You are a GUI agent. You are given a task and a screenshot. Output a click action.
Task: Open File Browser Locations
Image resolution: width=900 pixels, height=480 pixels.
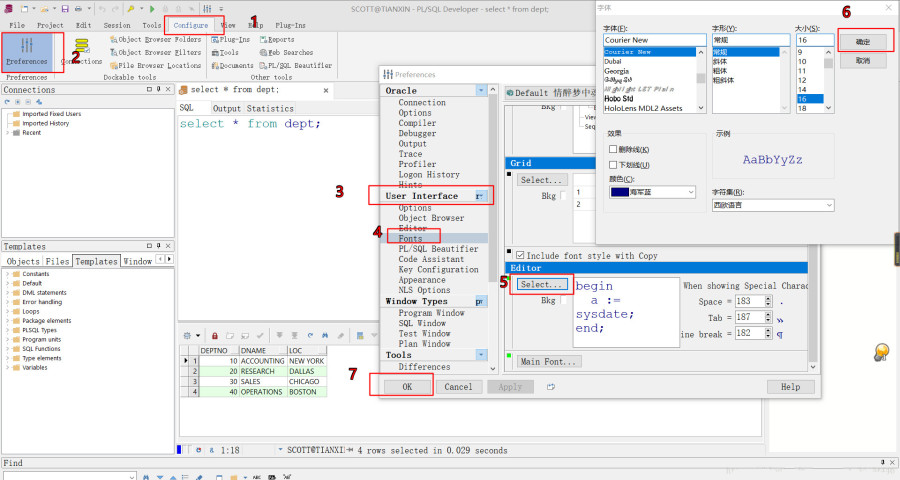[156, 65]
